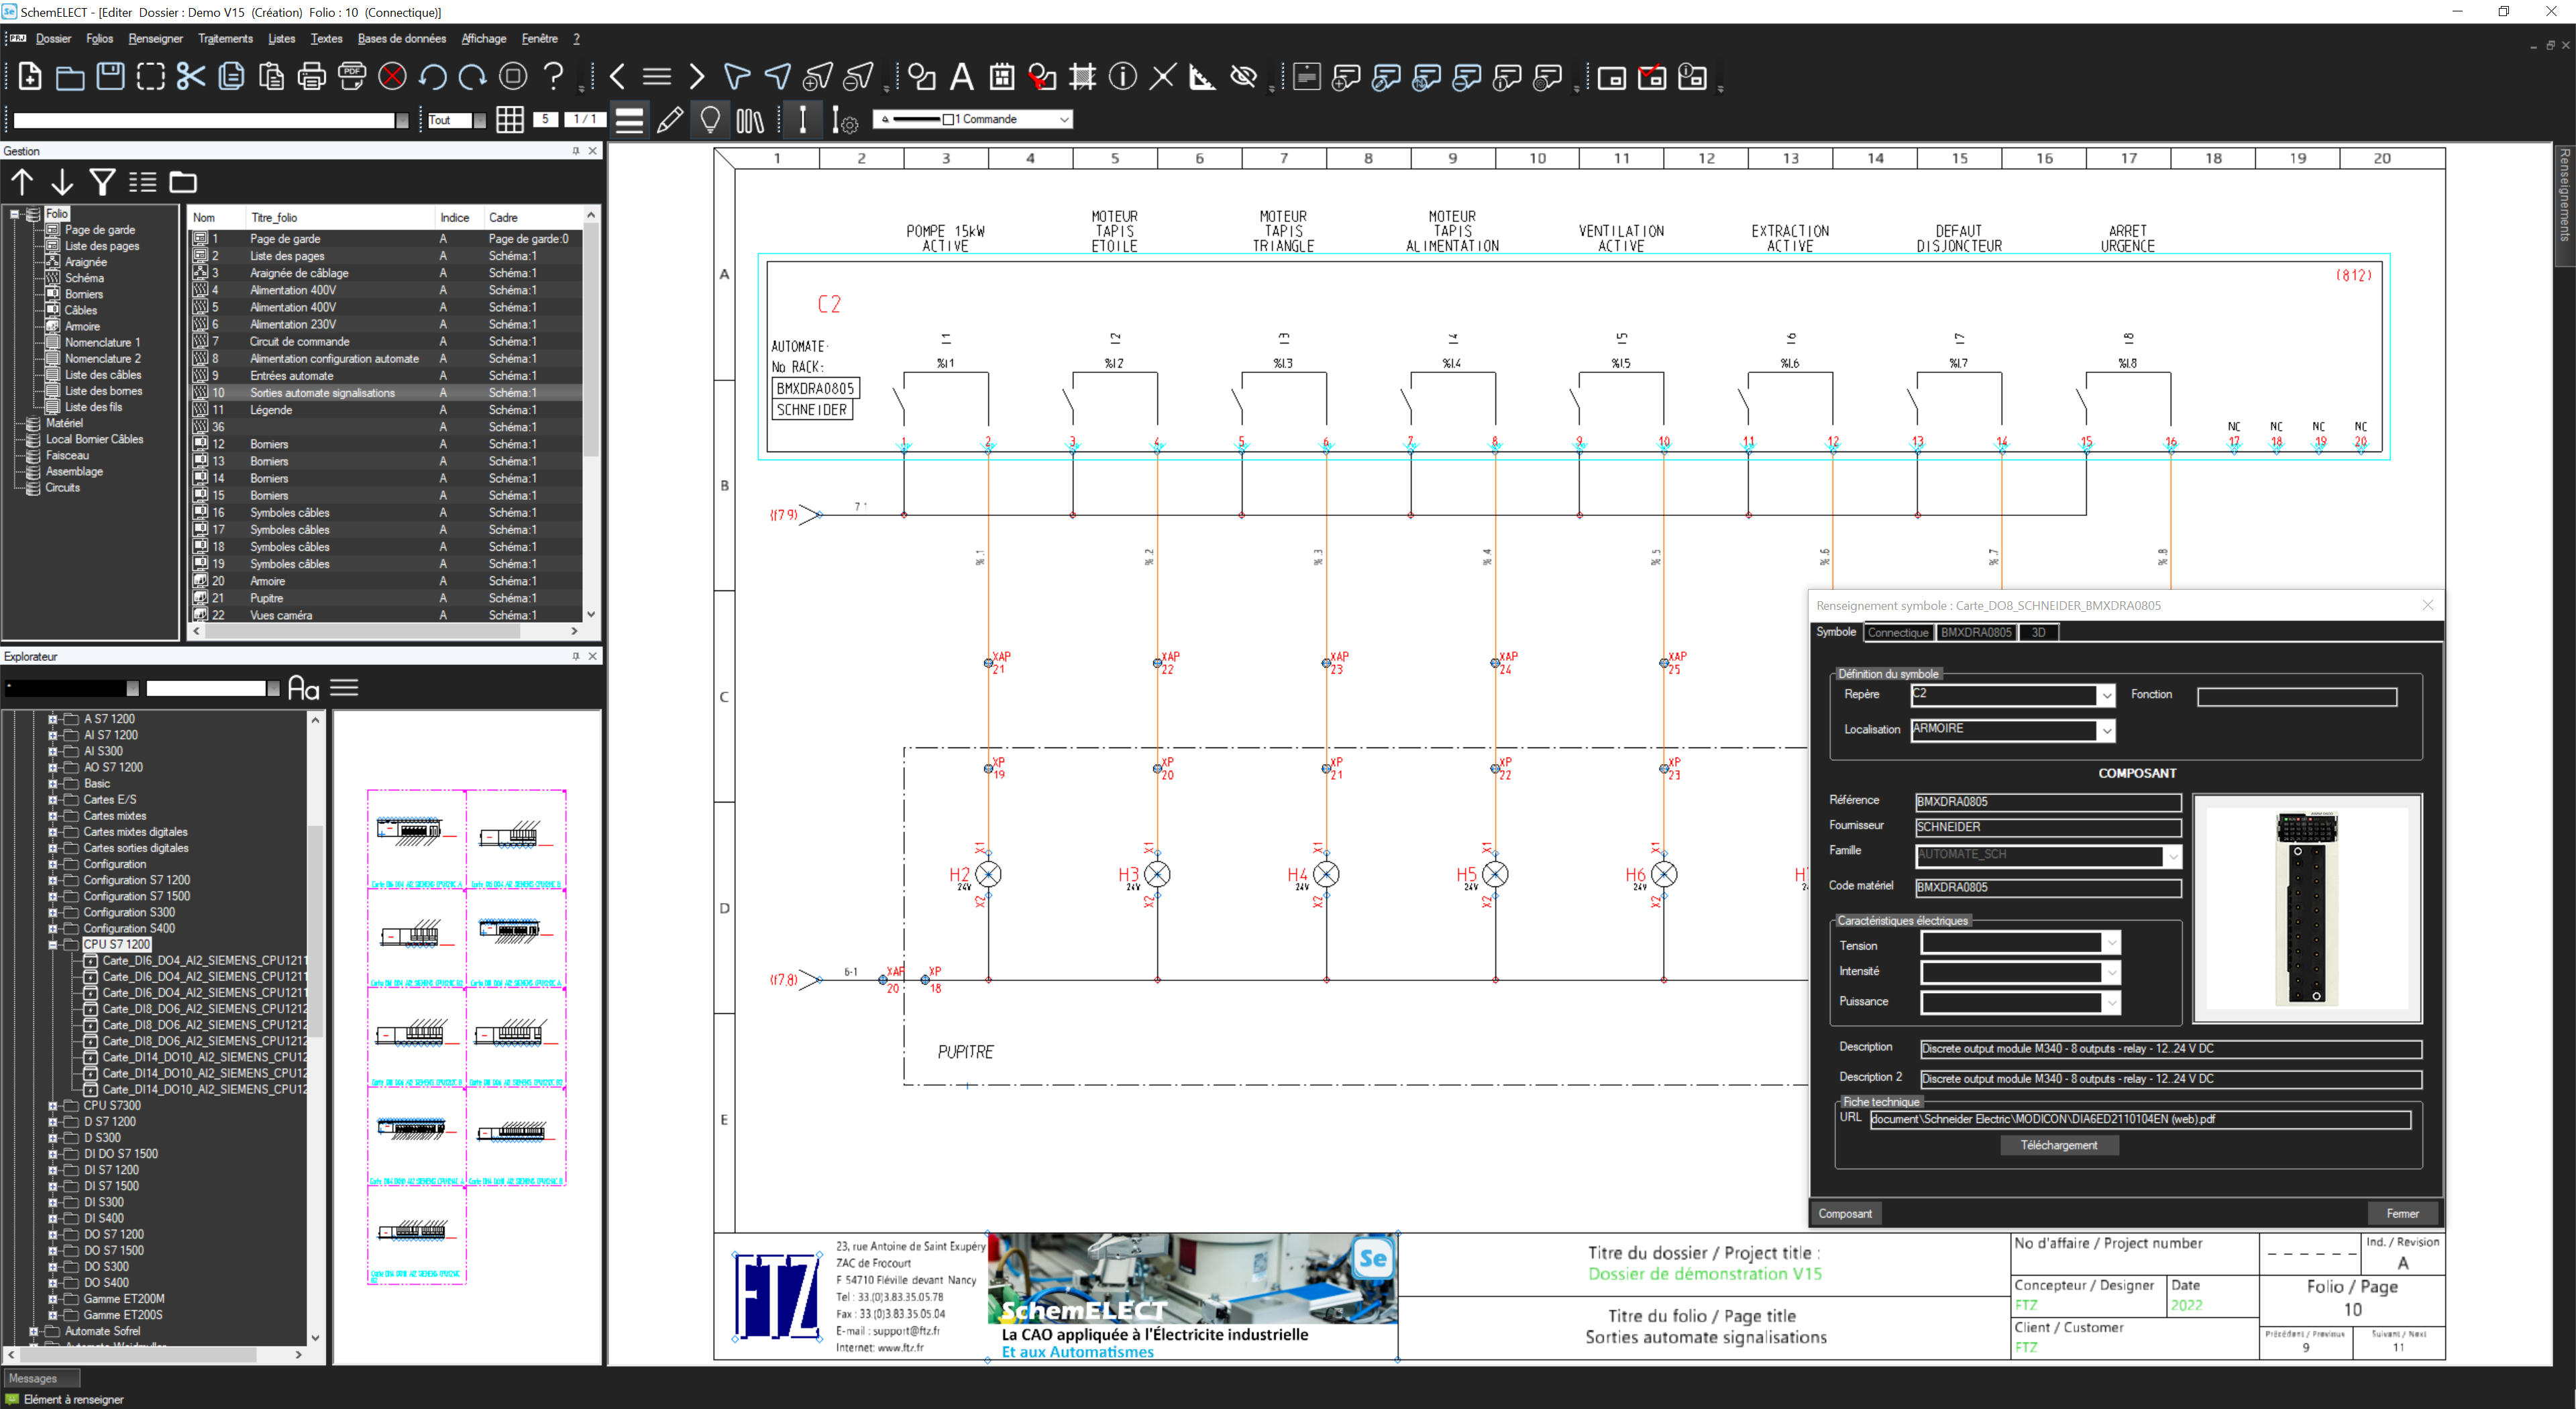Toggle the list view icon in Gestion toolbar
This screenshot has height=1409, width=2576.
142,182
